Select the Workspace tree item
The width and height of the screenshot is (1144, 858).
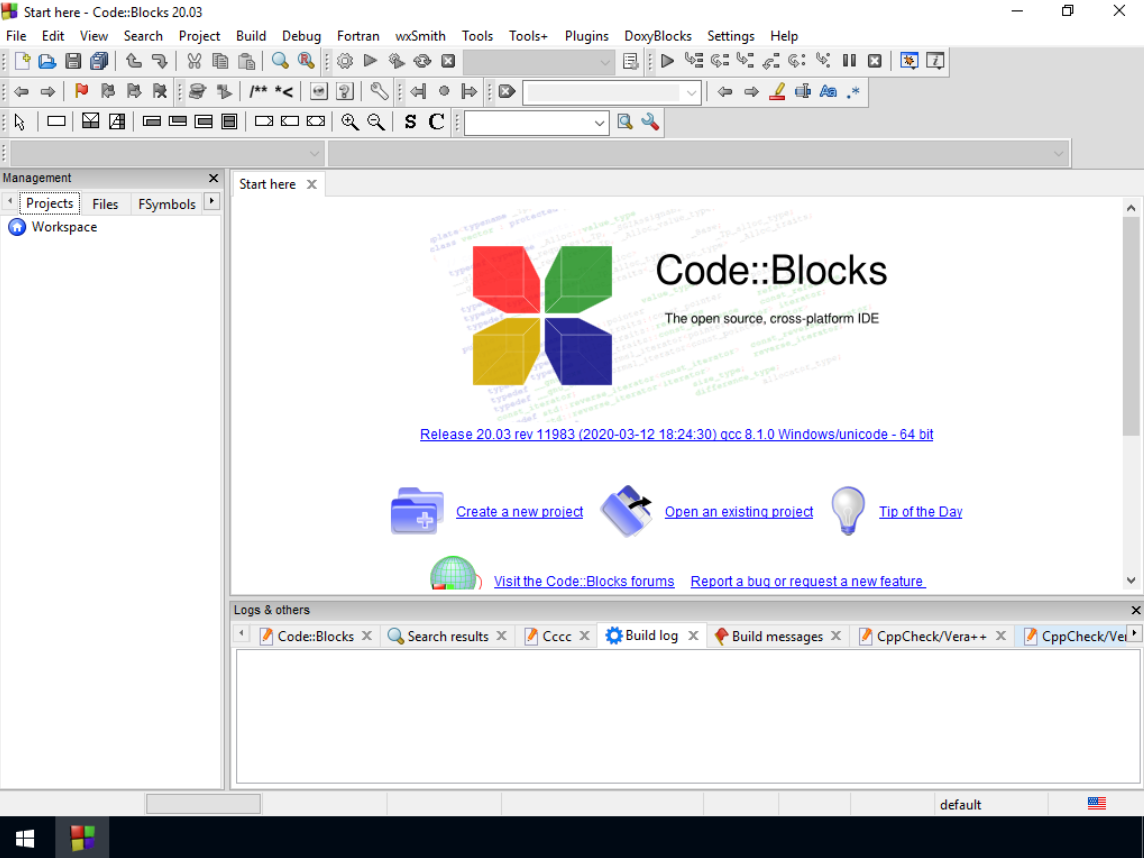pos(64,227)
